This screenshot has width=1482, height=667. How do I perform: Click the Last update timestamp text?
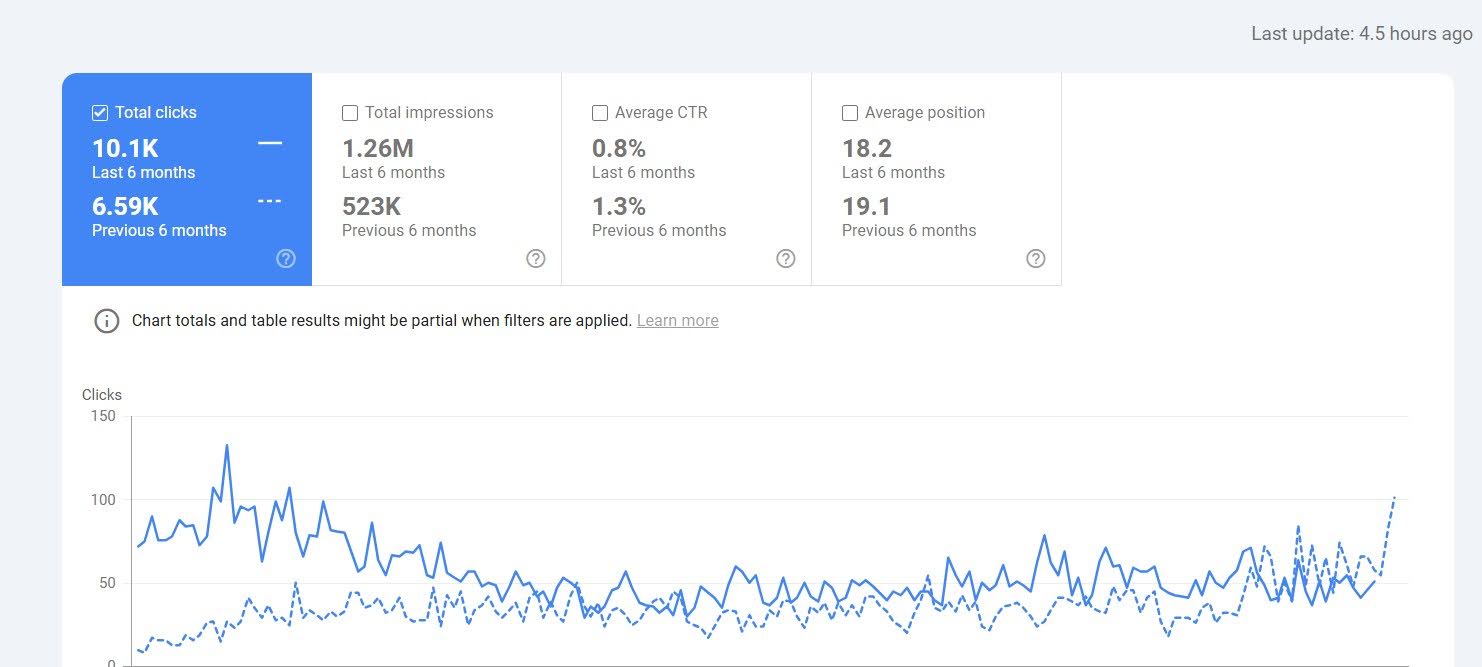1361,34
